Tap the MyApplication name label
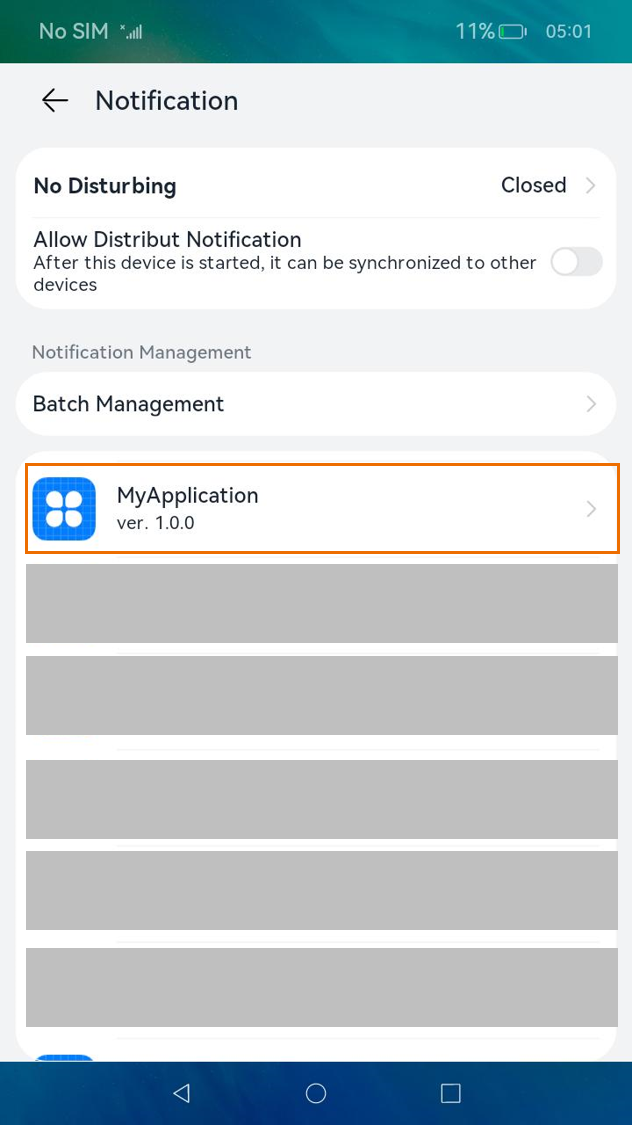The image size is (632, 1125). tap(187, 495)
